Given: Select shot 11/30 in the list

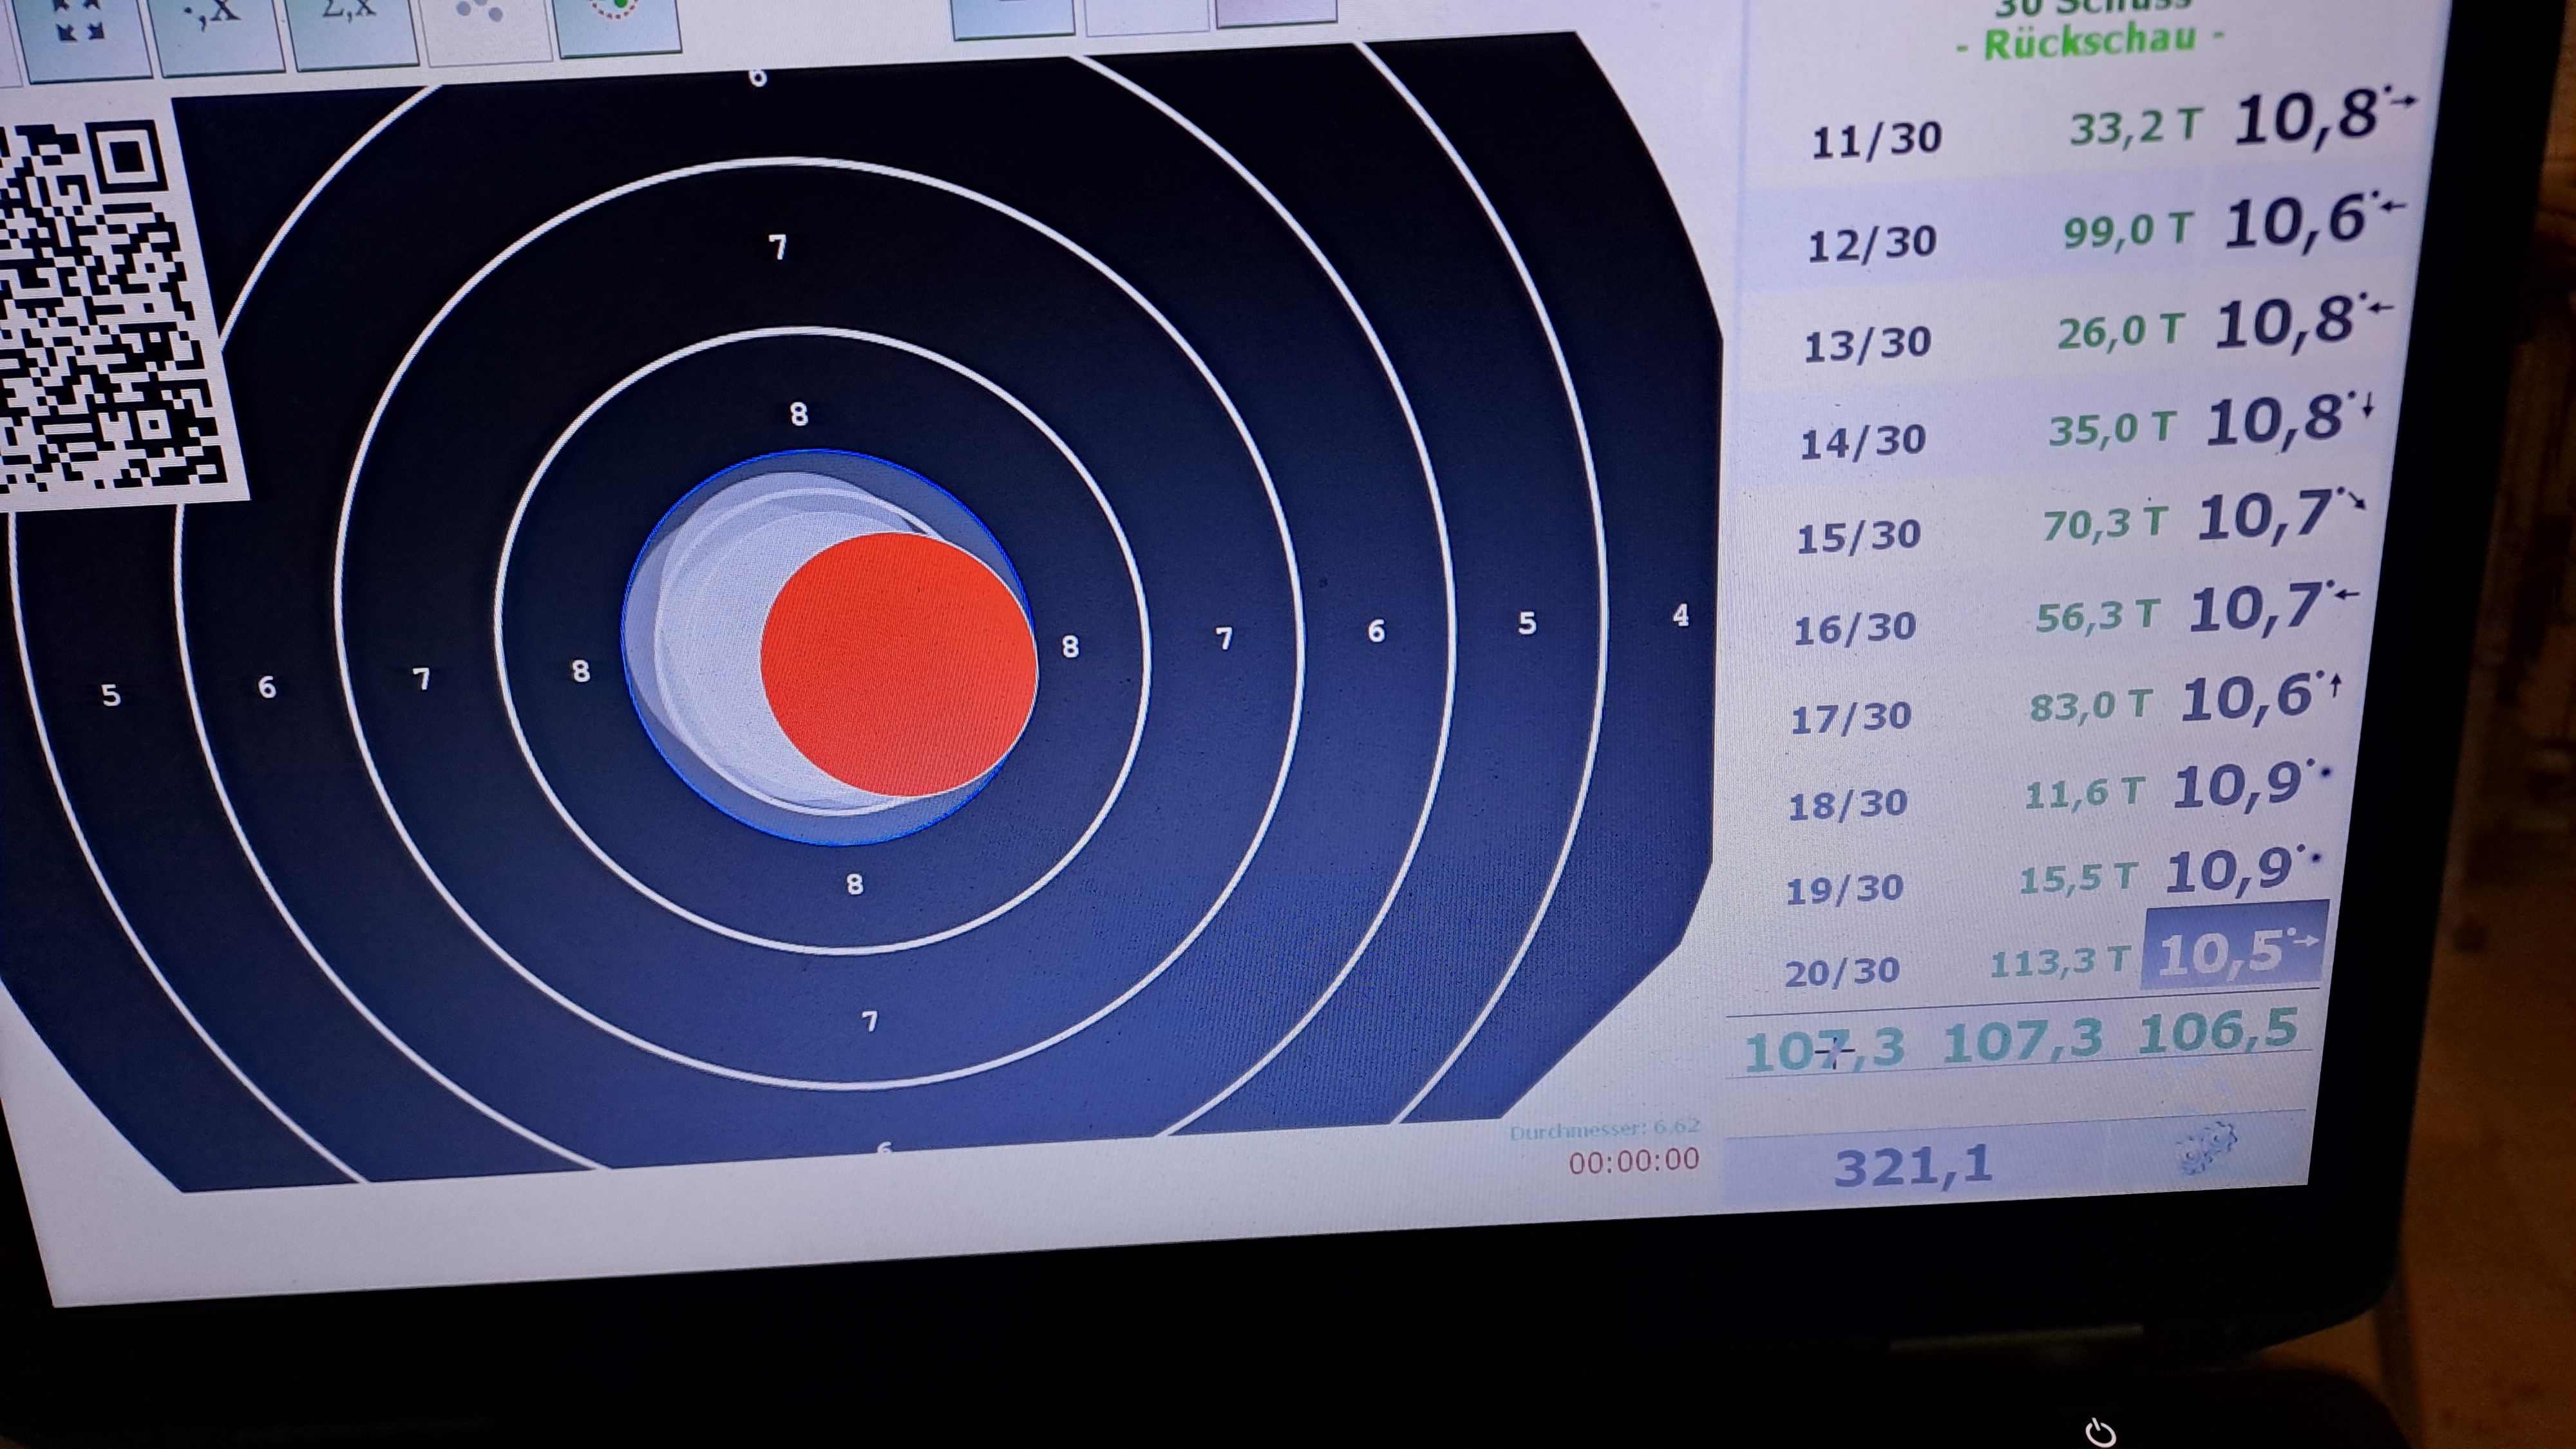Looking at the screenshot, I should pos(1876,140).
